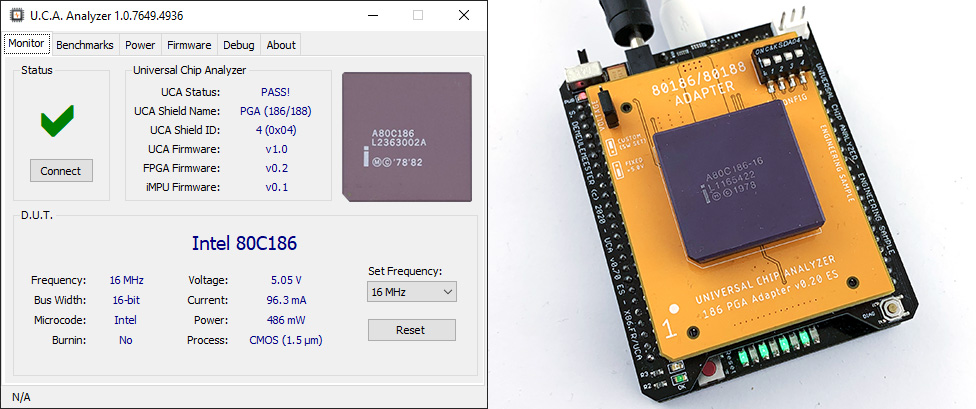Click the Reset button

pos(411,330)
